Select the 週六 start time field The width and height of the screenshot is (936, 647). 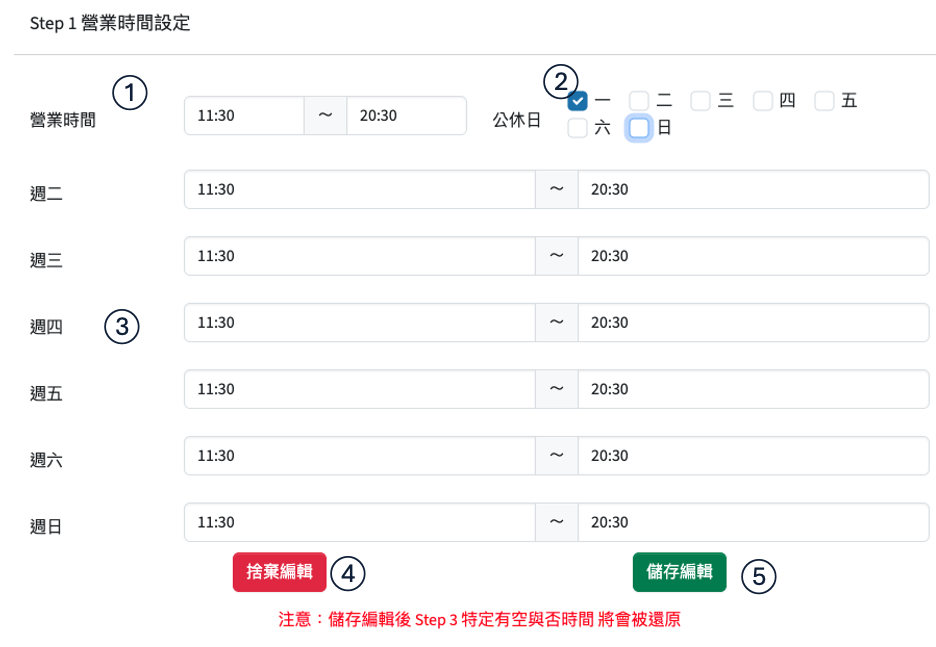(x=359, y=456)
